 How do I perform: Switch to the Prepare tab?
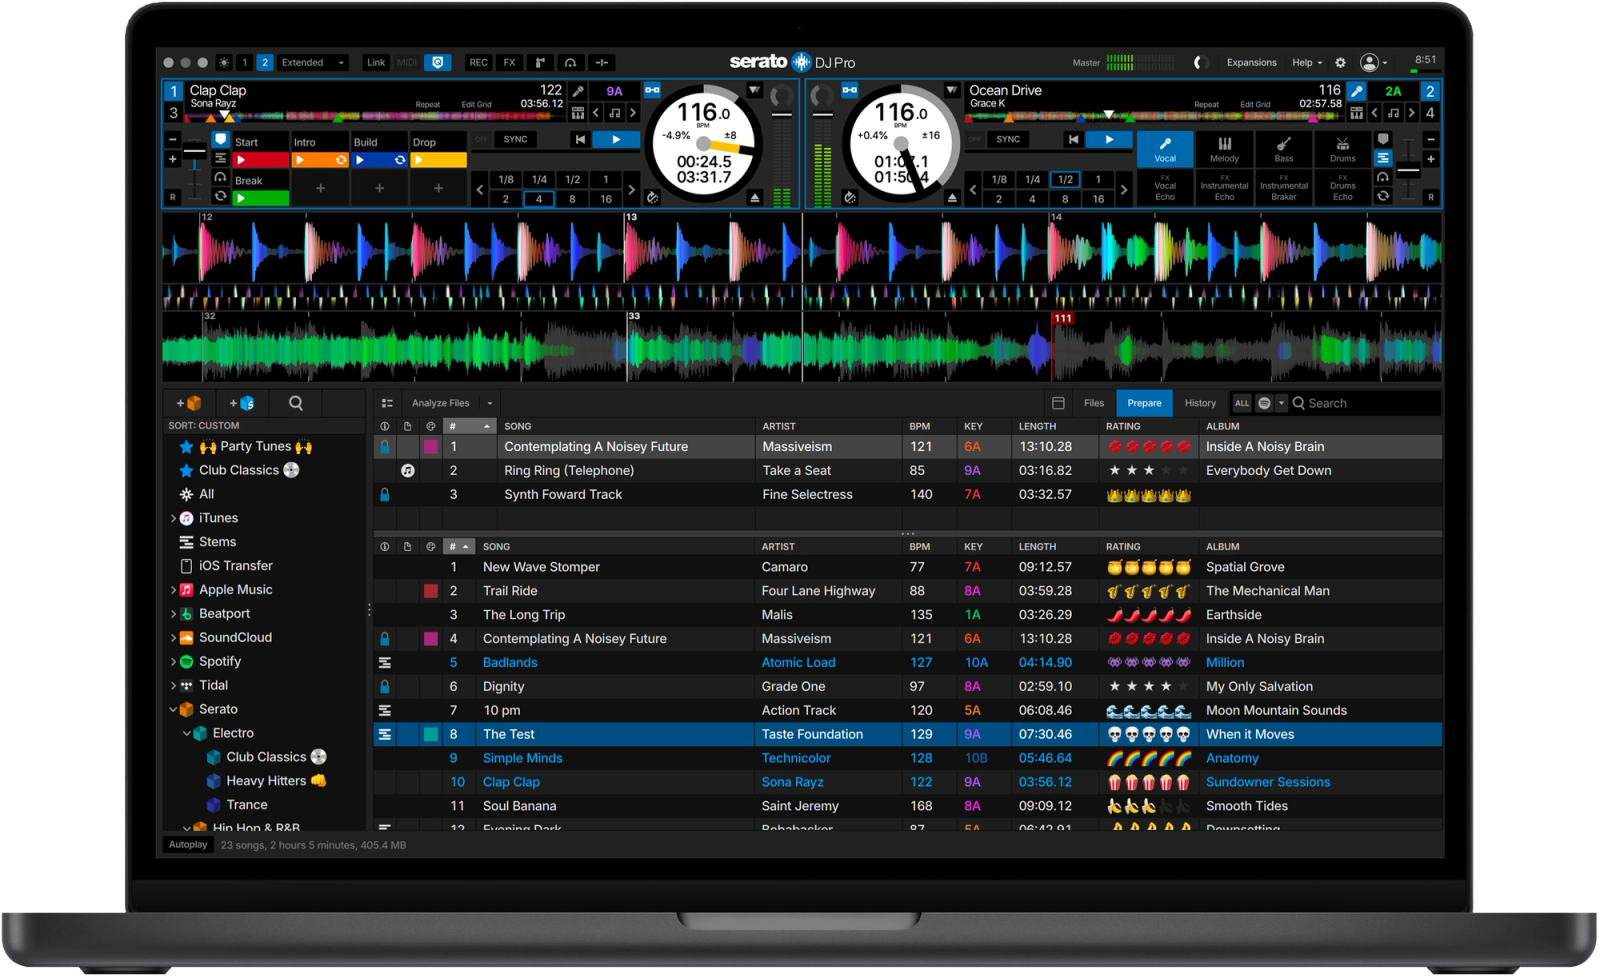[x=1145, y=404]
